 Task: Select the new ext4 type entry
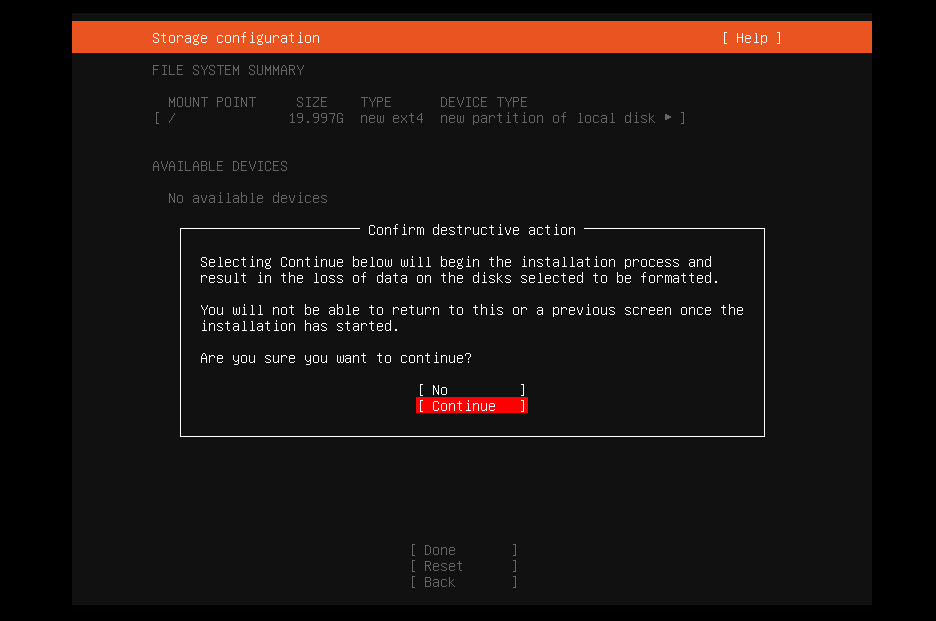tap(391, 117)
